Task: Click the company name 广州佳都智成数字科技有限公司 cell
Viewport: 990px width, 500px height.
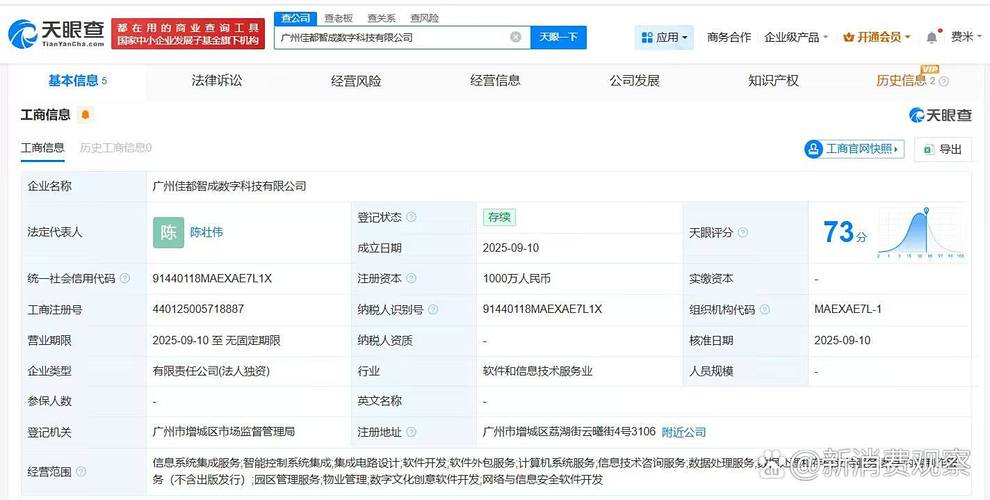Action: pyautogui.click(x=229, y=186)
